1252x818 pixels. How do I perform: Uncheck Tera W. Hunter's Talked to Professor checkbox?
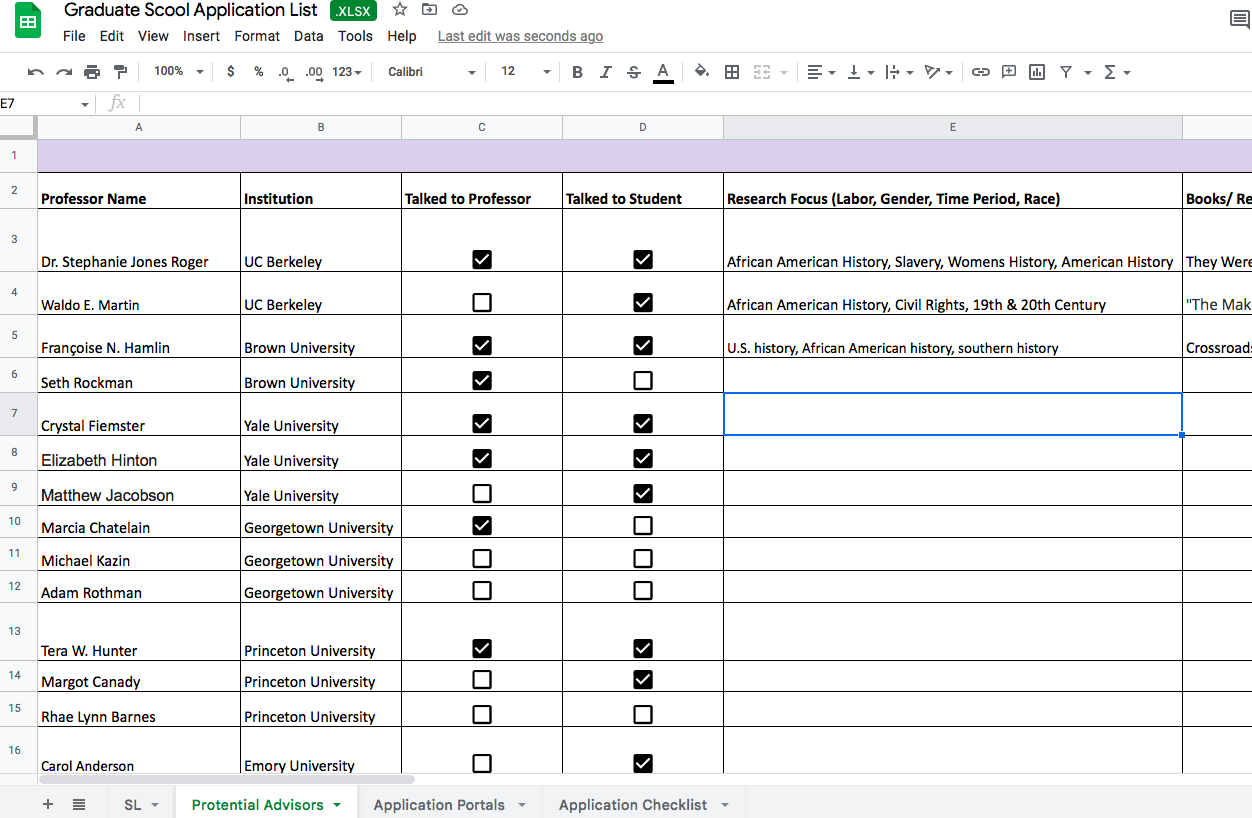pyautogui.click(x=482, y=648)
